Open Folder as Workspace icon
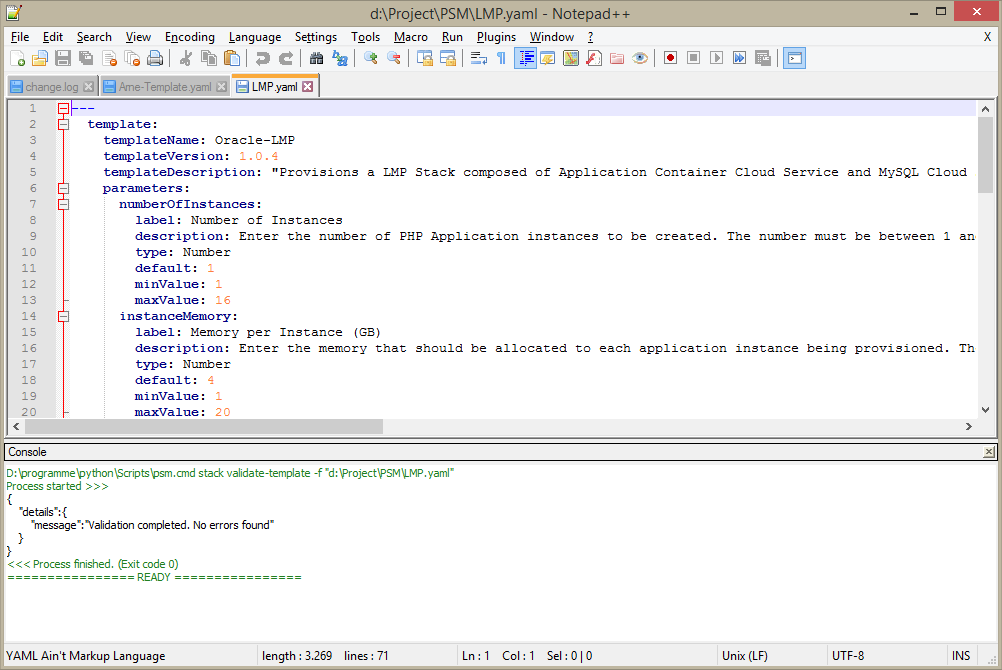Image resolution: width=1002 pixels, height=670 pixels. pyautogui.click(x=617, y=59)
